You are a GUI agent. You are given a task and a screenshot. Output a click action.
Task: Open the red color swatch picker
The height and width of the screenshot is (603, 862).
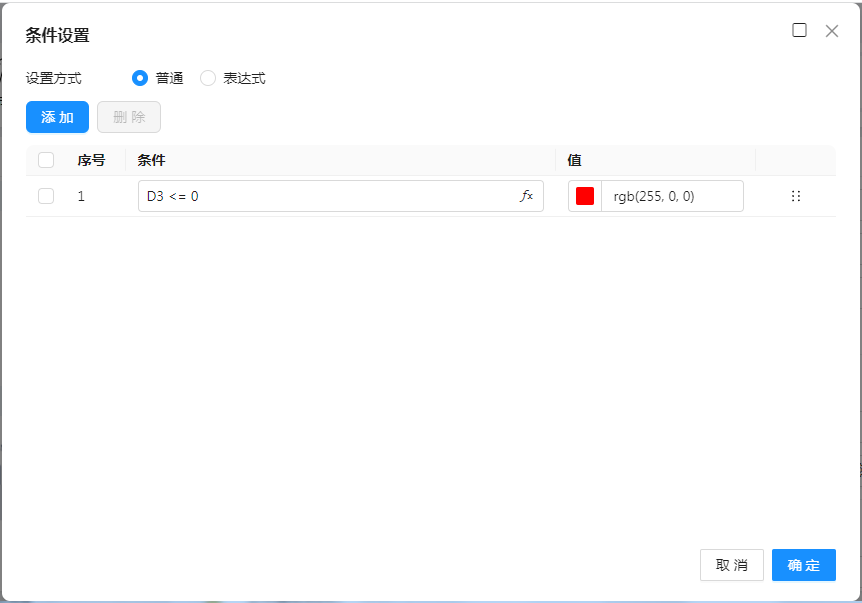585,196
